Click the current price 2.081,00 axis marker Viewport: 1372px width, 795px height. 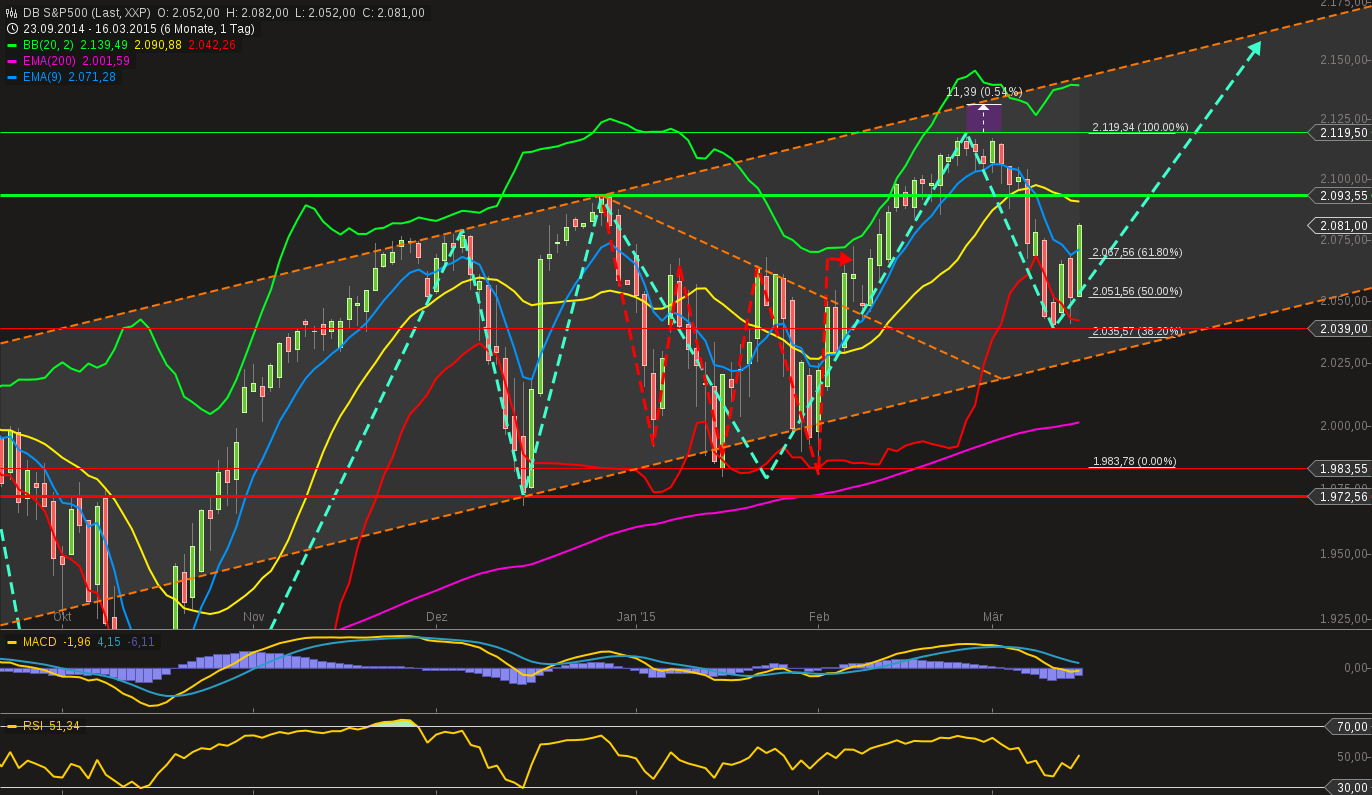pyautogui.click(x=1342, y=226)
